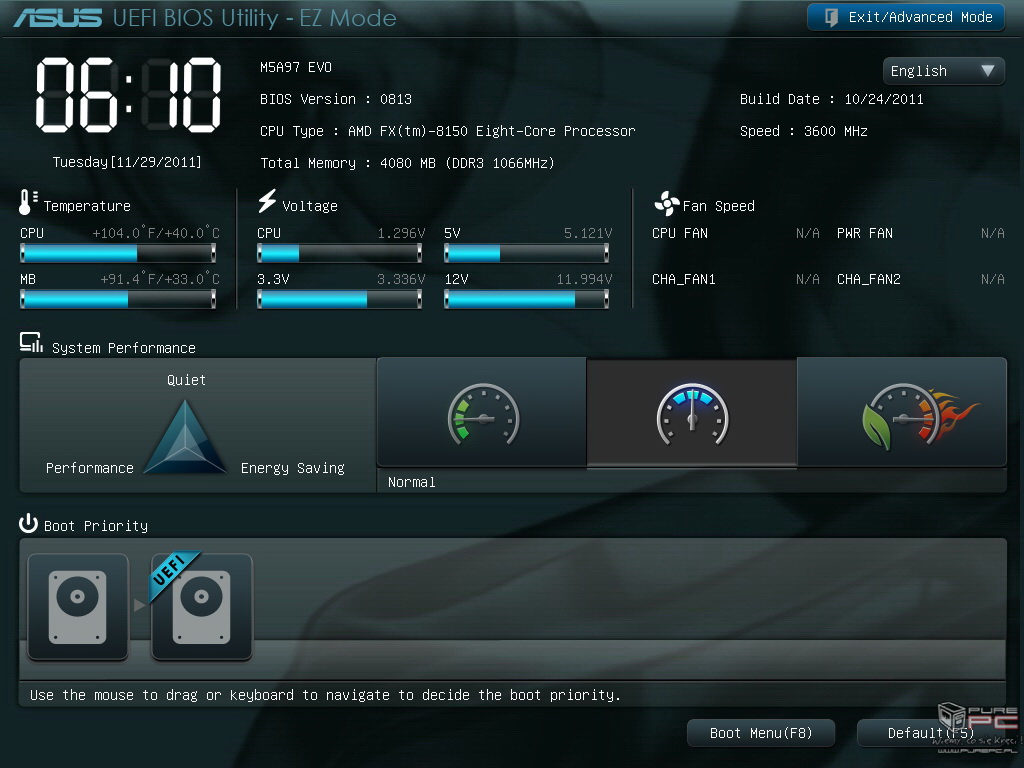
Task: Click the Default (F5) button
Action: pyautogui.click(x=931, y=733)
